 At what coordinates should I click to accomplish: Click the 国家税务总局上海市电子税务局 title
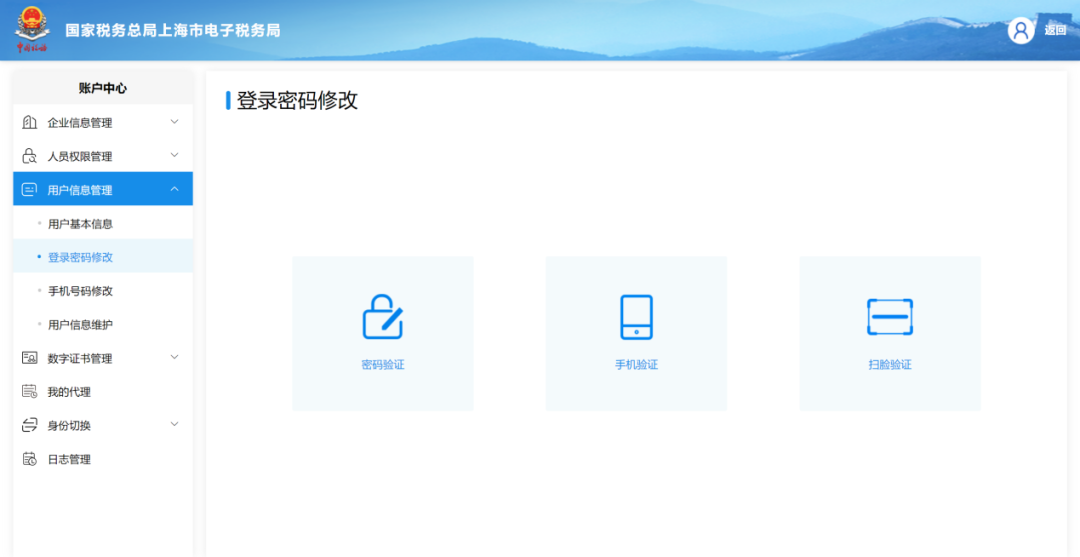coord(173,30)
